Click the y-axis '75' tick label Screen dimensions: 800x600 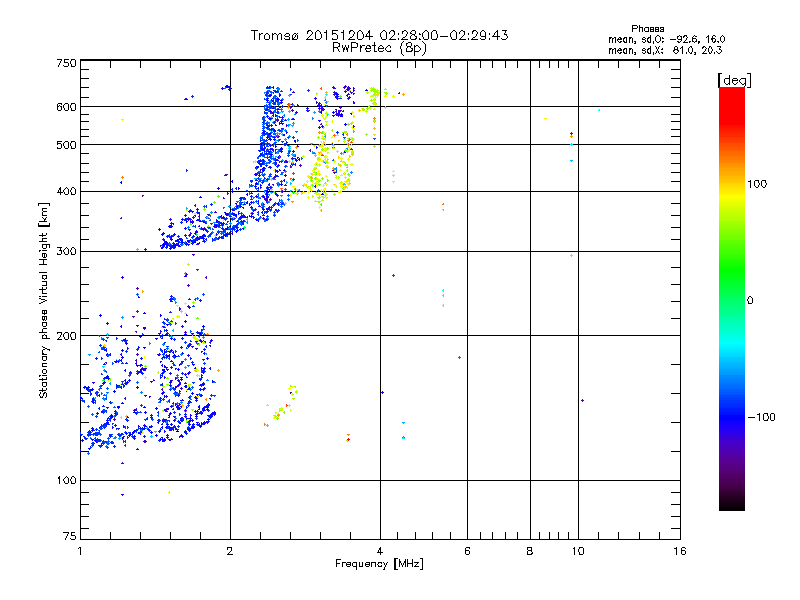[x=70, y=536]
